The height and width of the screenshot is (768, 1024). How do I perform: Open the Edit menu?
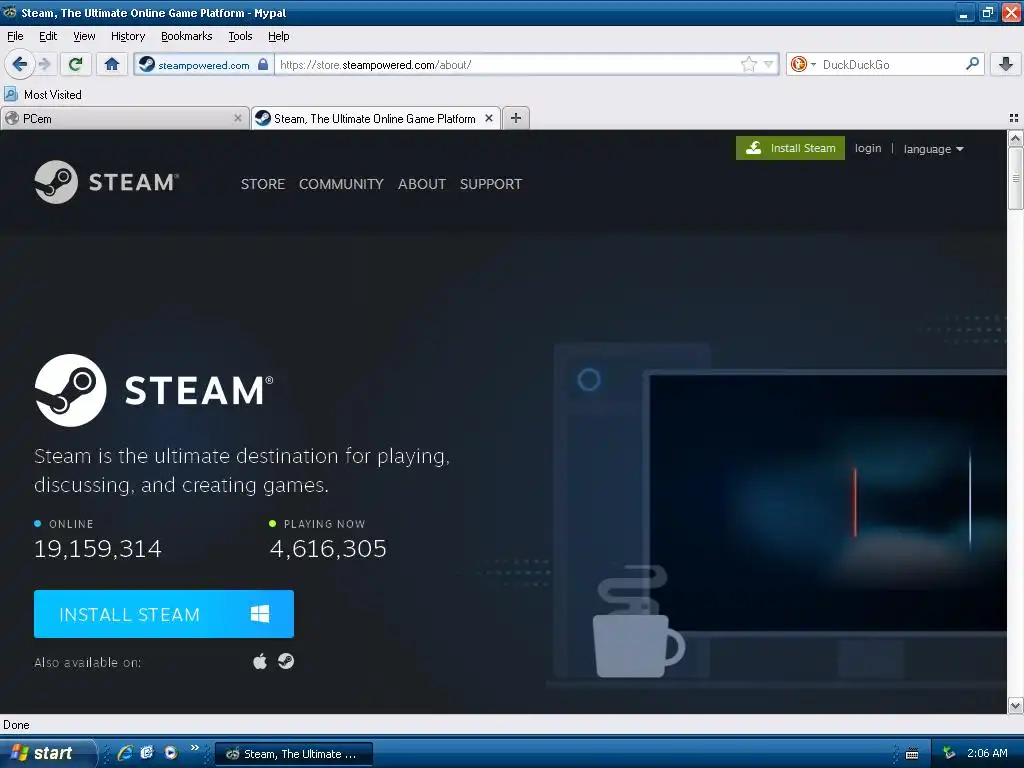coord(48,36)
